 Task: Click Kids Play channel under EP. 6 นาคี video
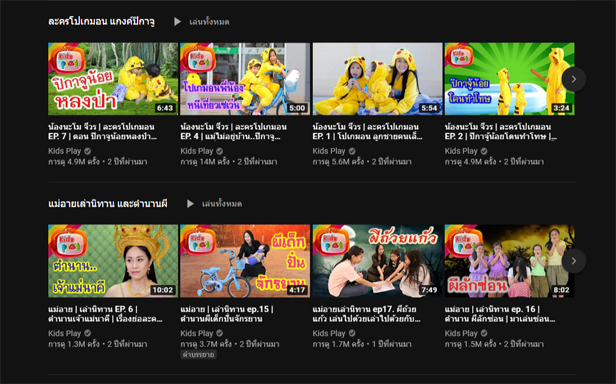(65, 333)
